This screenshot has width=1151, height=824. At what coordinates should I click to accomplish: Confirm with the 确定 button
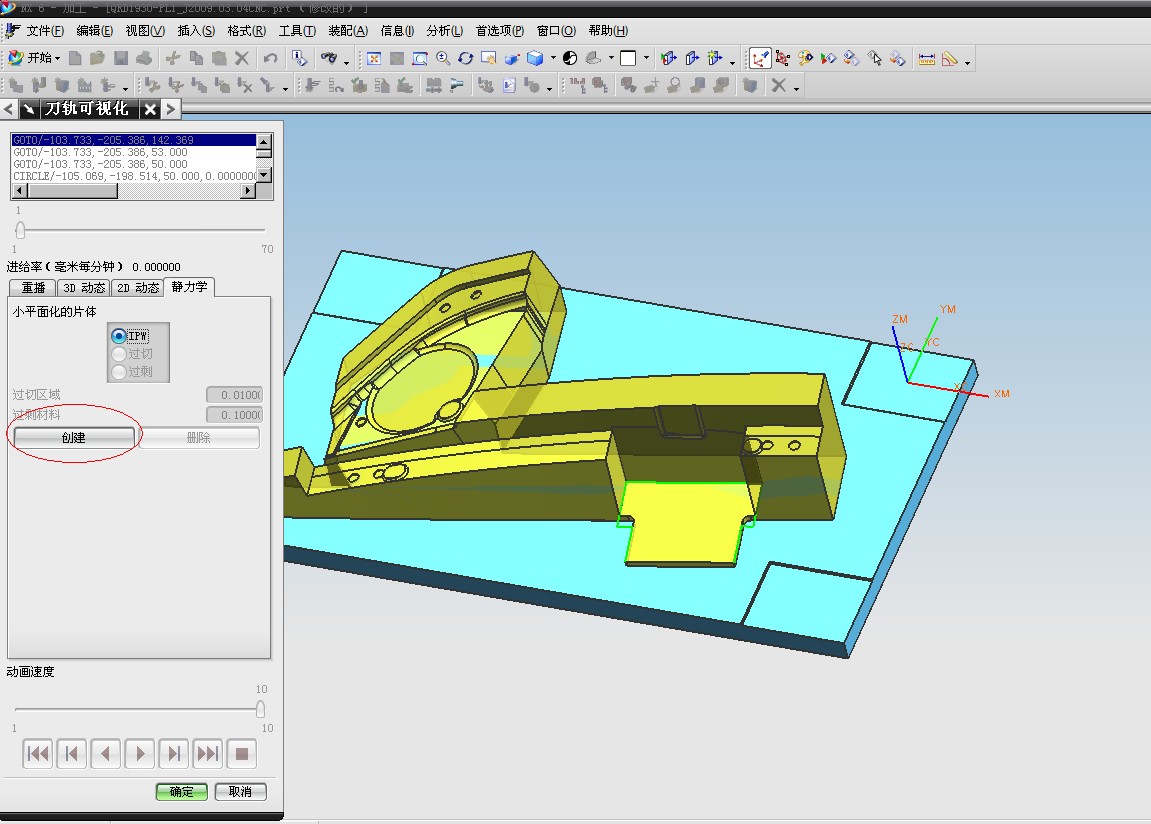(181, 792)
